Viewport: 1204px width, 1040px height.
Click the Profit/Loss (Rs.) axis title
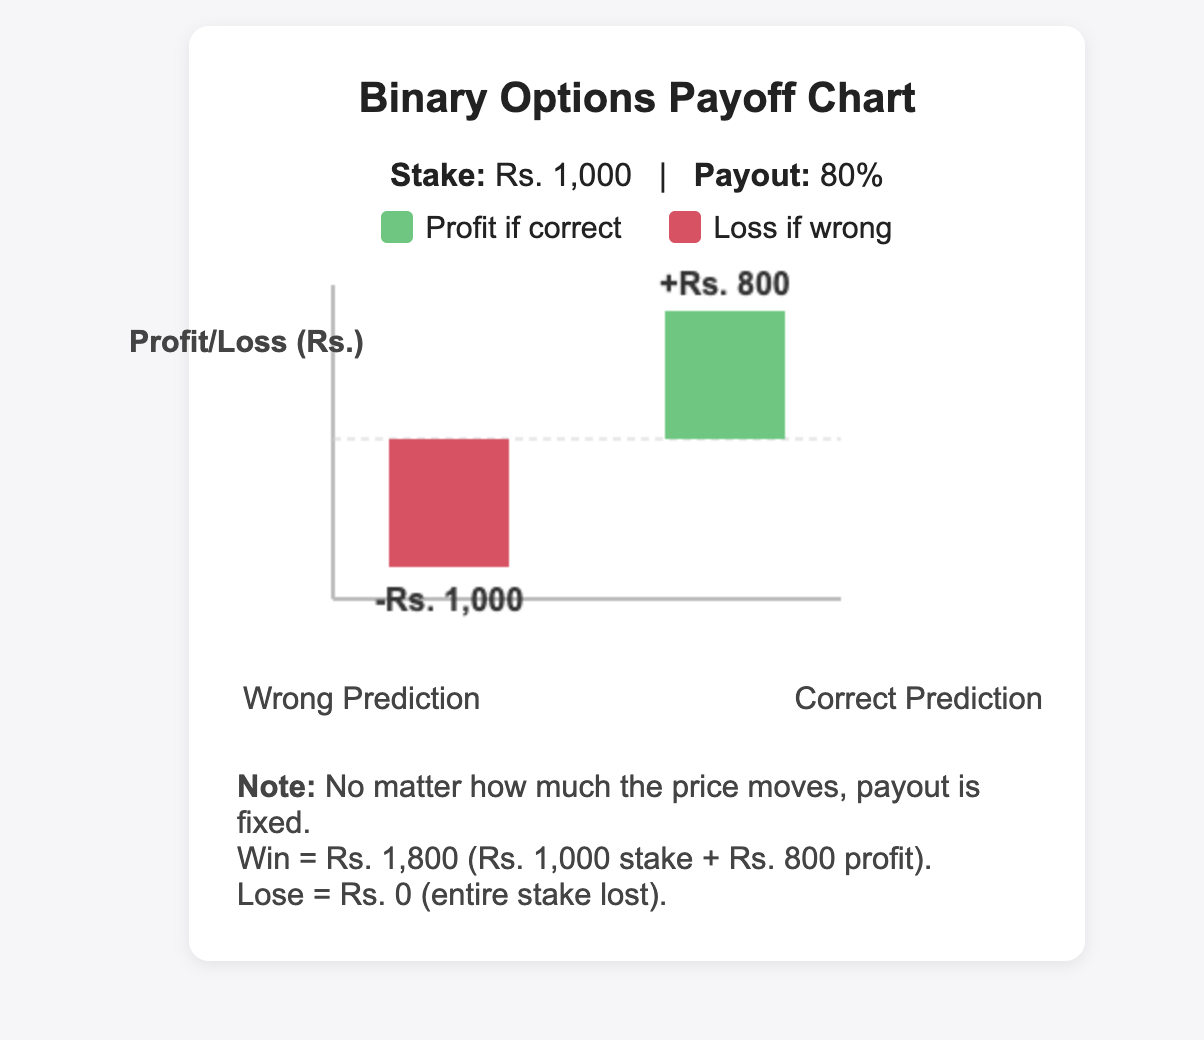tap(246, 343)
